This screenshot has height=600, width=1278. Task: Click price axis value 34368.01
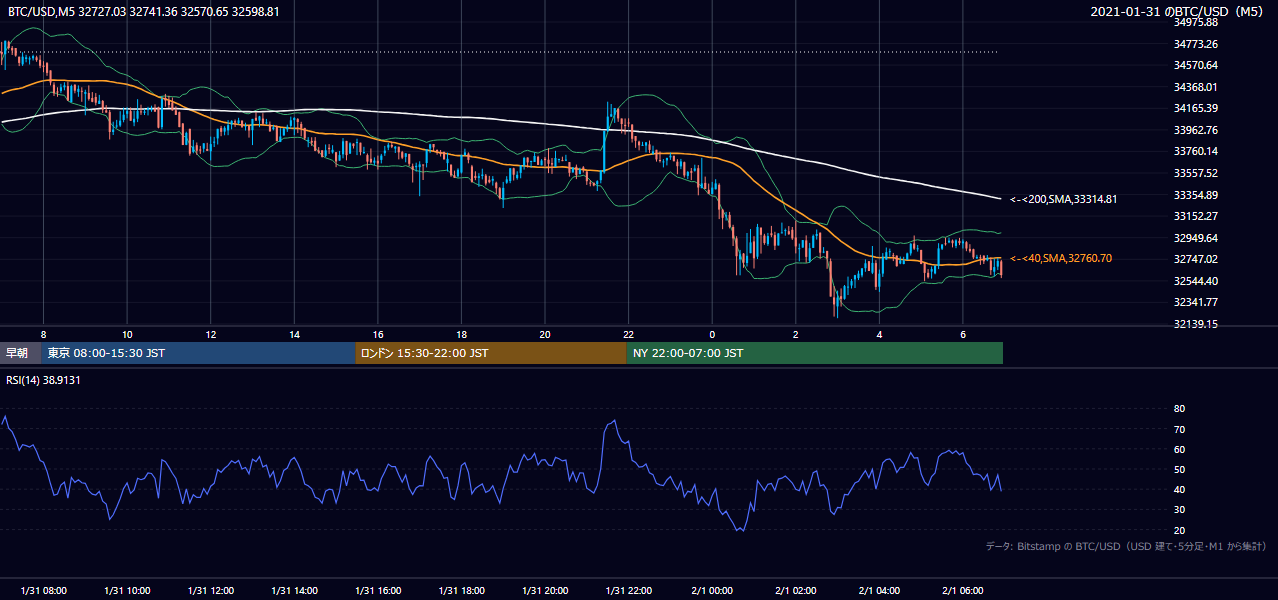1196,87
